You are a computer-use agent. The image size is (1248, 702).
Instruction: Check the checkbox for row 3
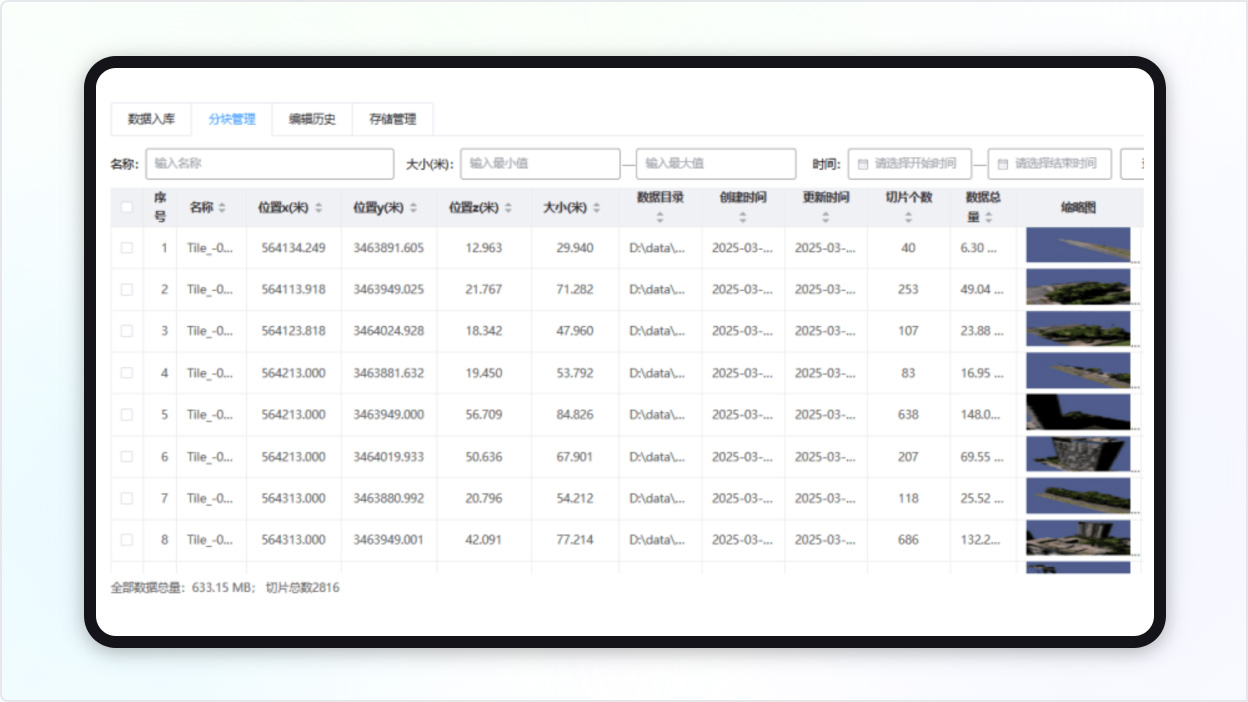(x=127, y=331)
